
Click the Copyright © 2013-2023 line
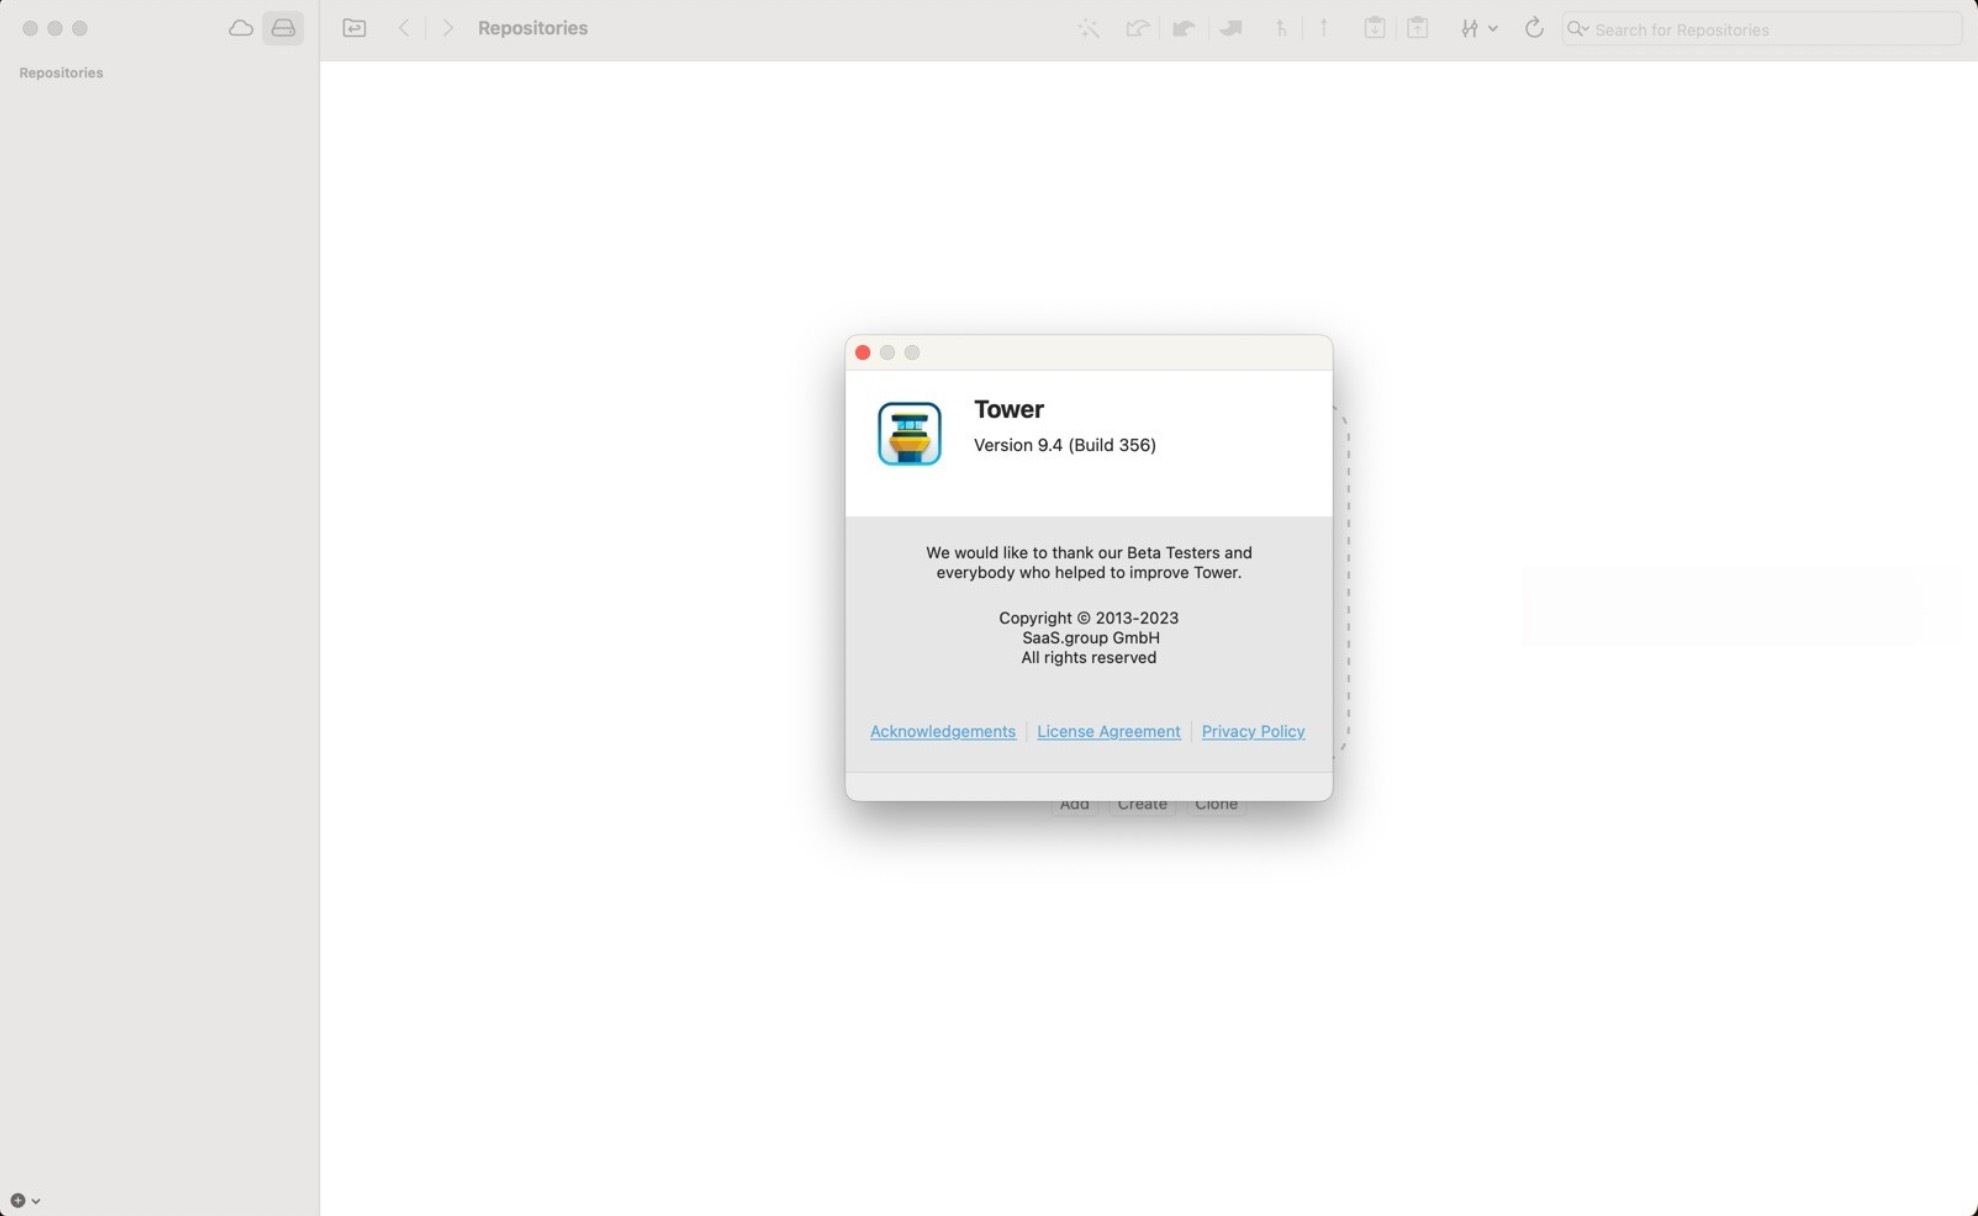[x=1089, y=618]
